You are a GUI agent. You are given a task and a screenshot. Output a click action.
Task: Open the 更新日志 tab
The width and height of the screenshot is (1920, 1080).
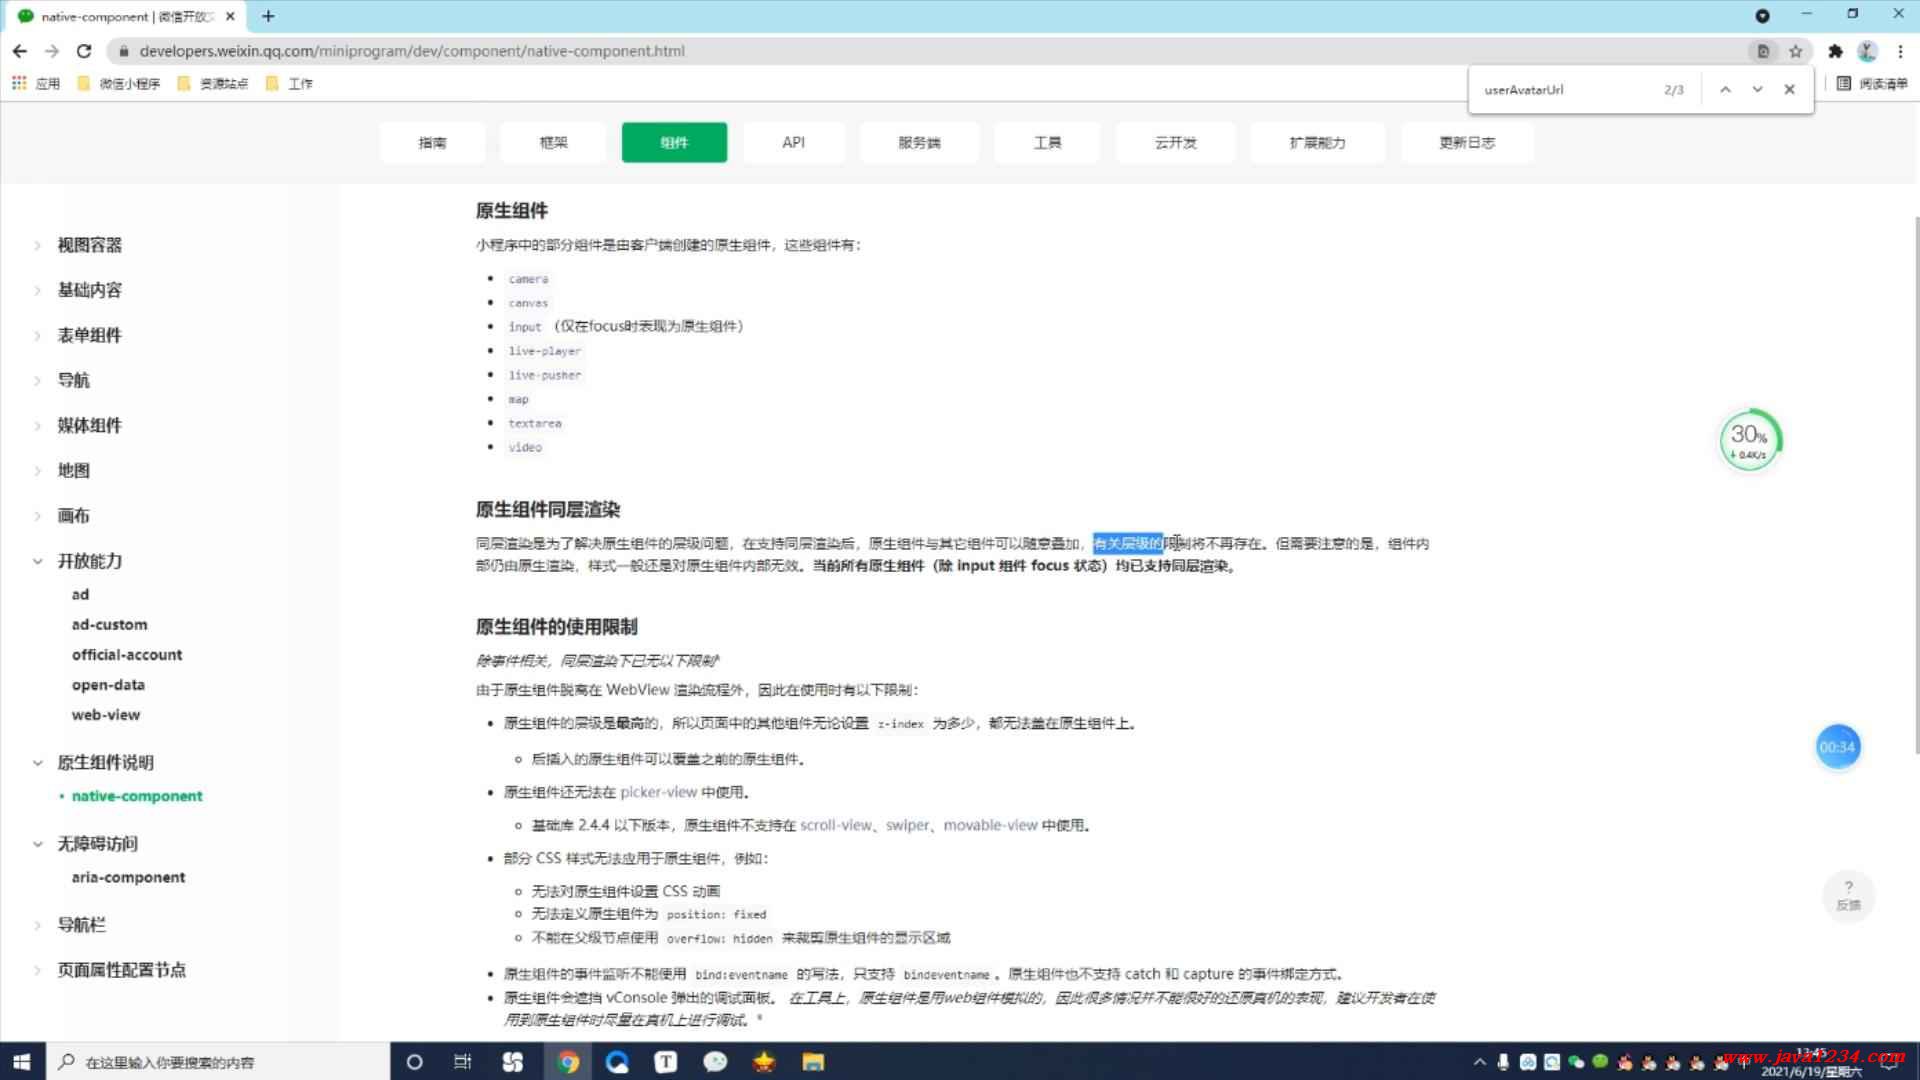[1467, 142]
